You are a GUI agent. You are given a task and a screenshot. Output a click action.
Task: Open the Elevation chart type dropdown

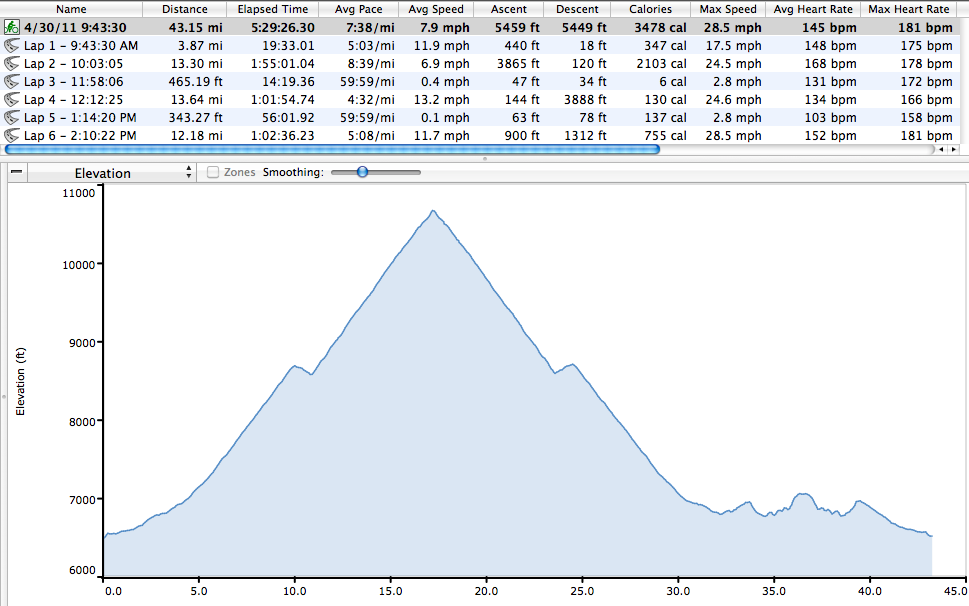pyautogui.click(x=110, y=173)
